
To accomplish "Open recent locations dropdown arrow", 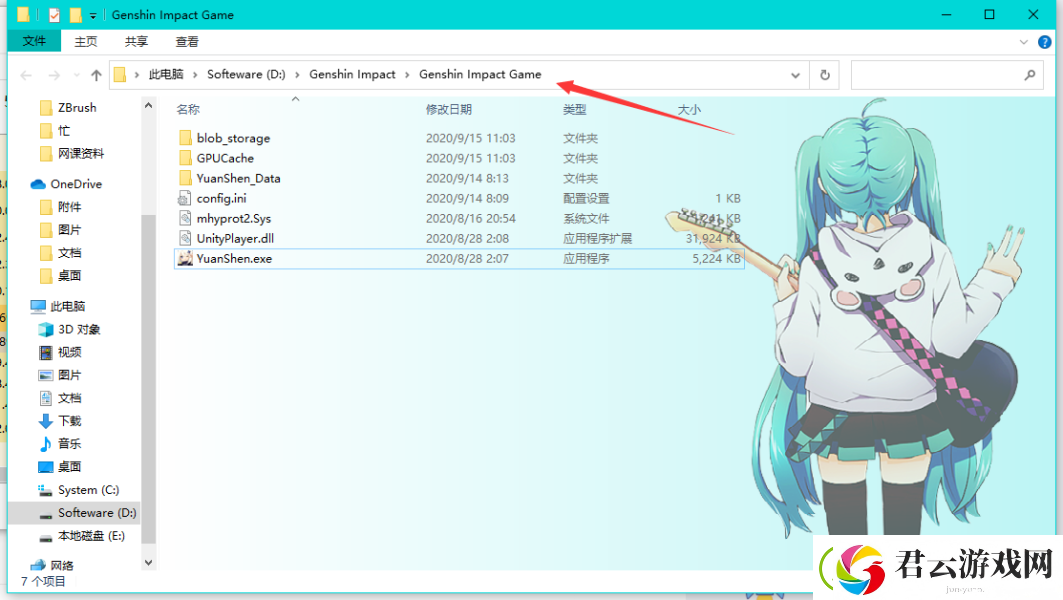I will tap(77, 75).
